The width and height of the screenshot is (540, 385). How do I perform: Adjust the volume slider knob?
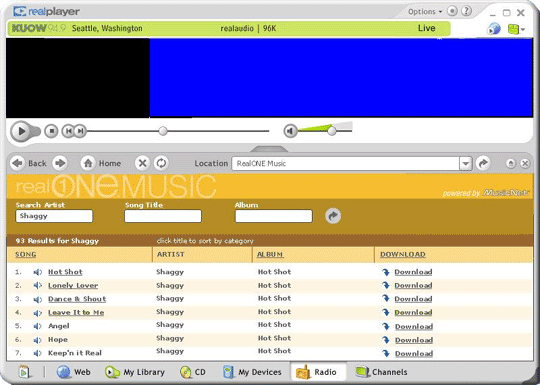(x=332, y=131)
